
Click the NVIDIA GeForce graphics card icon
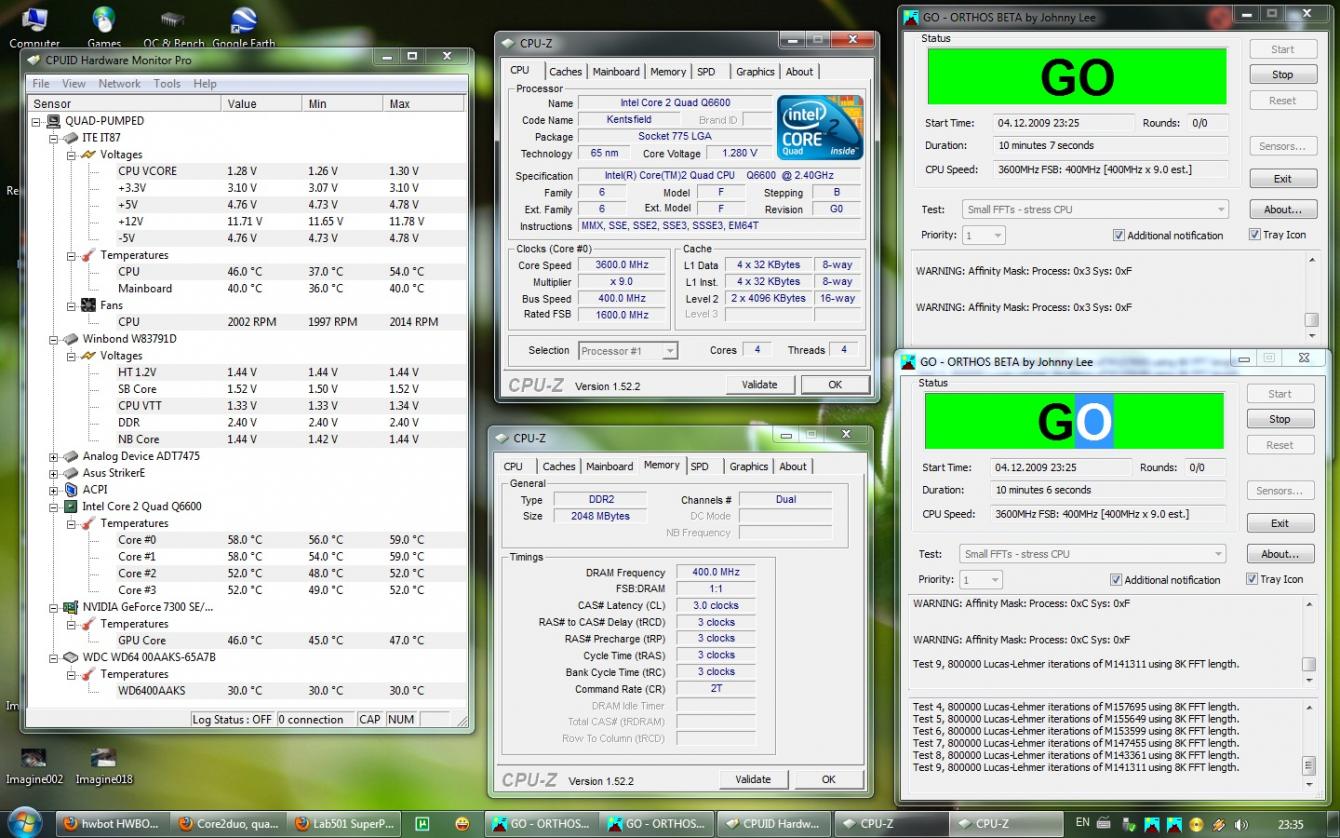click(x=71, y=607)
